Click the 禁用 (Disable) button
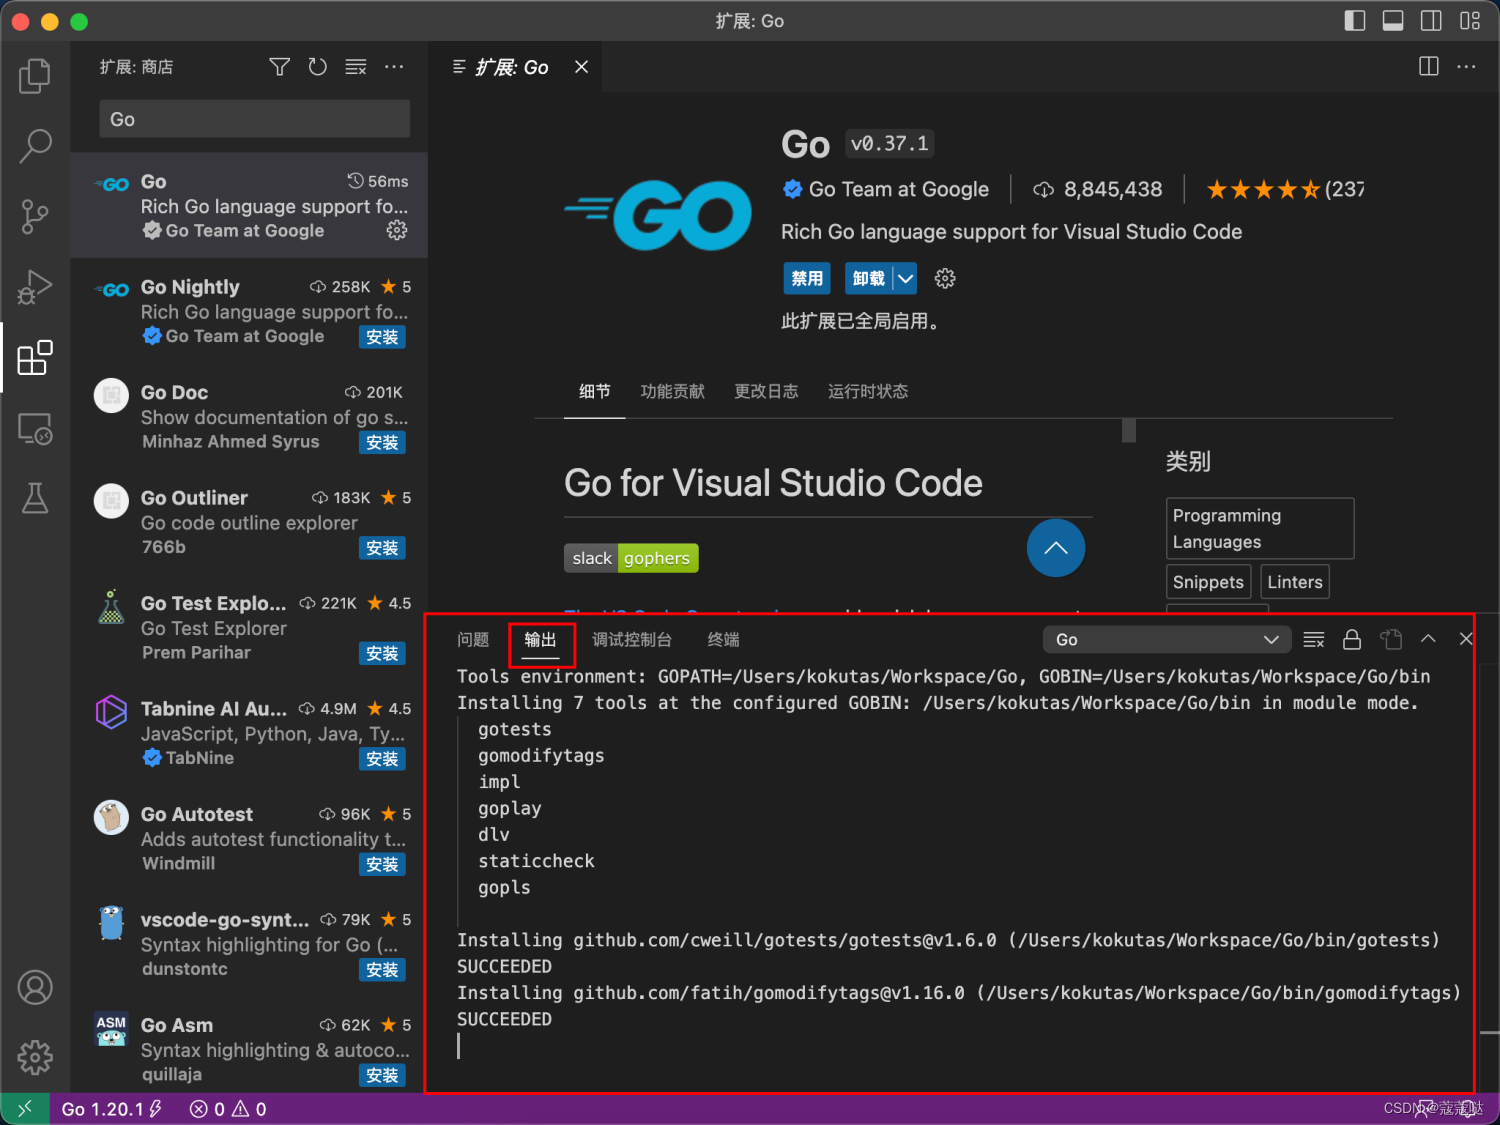 (807, 278)
